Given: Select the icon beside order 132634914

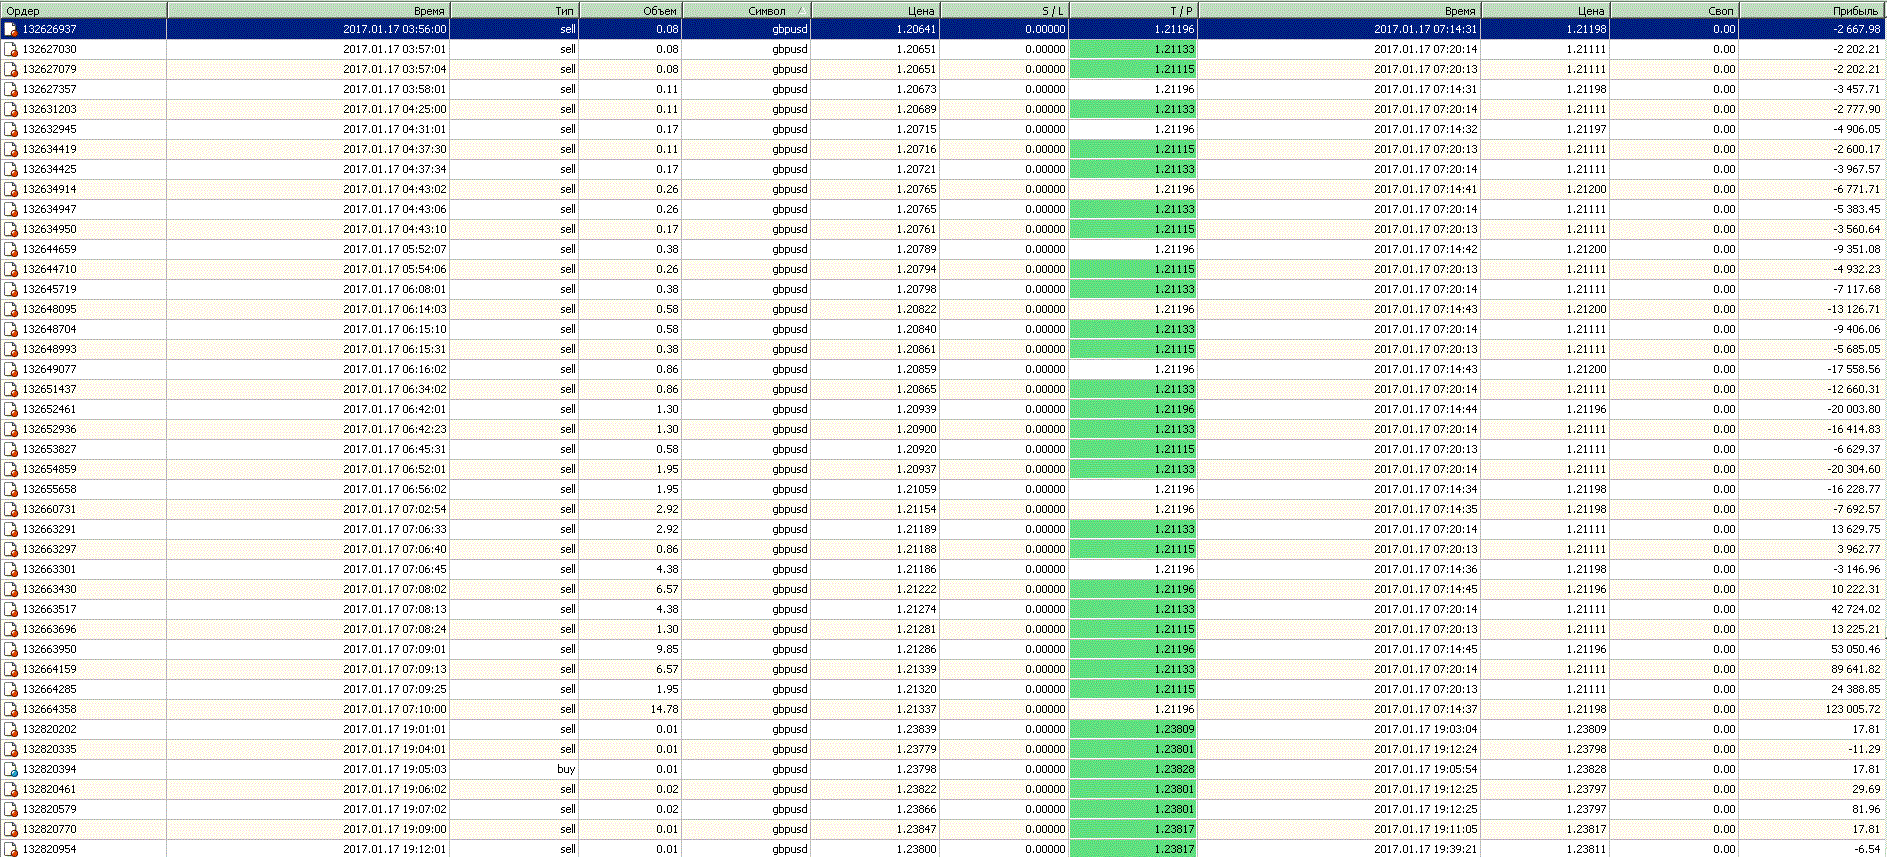Looking at the screenshot, I should tap(11, 189).
